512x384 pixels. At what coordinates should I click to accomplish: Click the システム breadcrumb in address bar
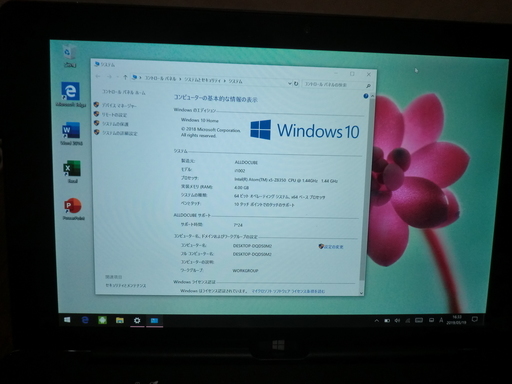[236, 81]
